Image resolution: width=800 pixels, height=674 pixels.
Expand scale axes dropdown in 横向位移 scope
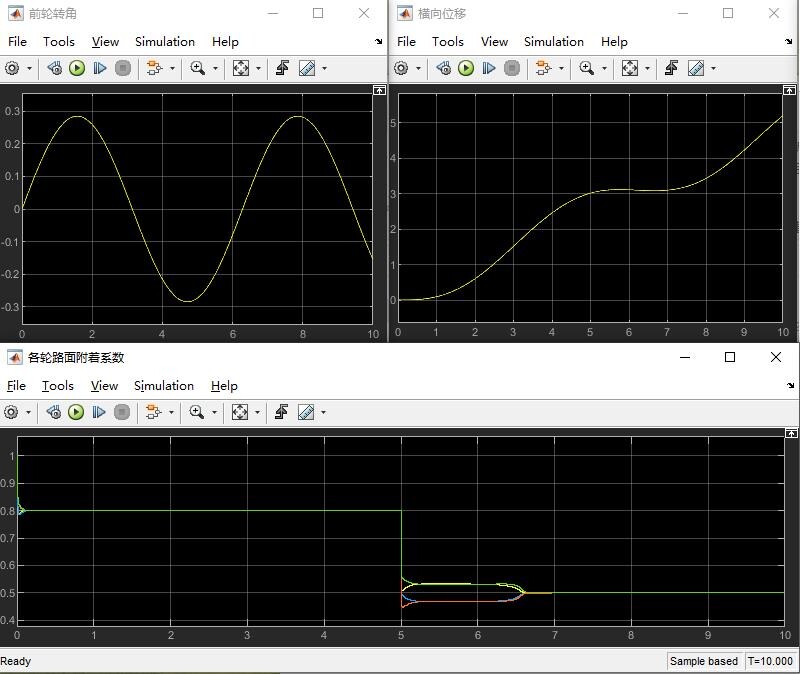(x=647, y=68)
